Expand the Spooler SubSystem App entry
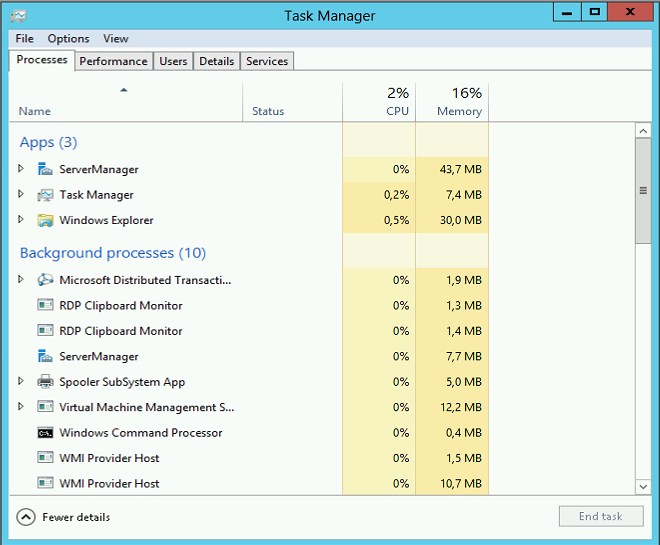660x545 pixels. (x=21, y=381)
